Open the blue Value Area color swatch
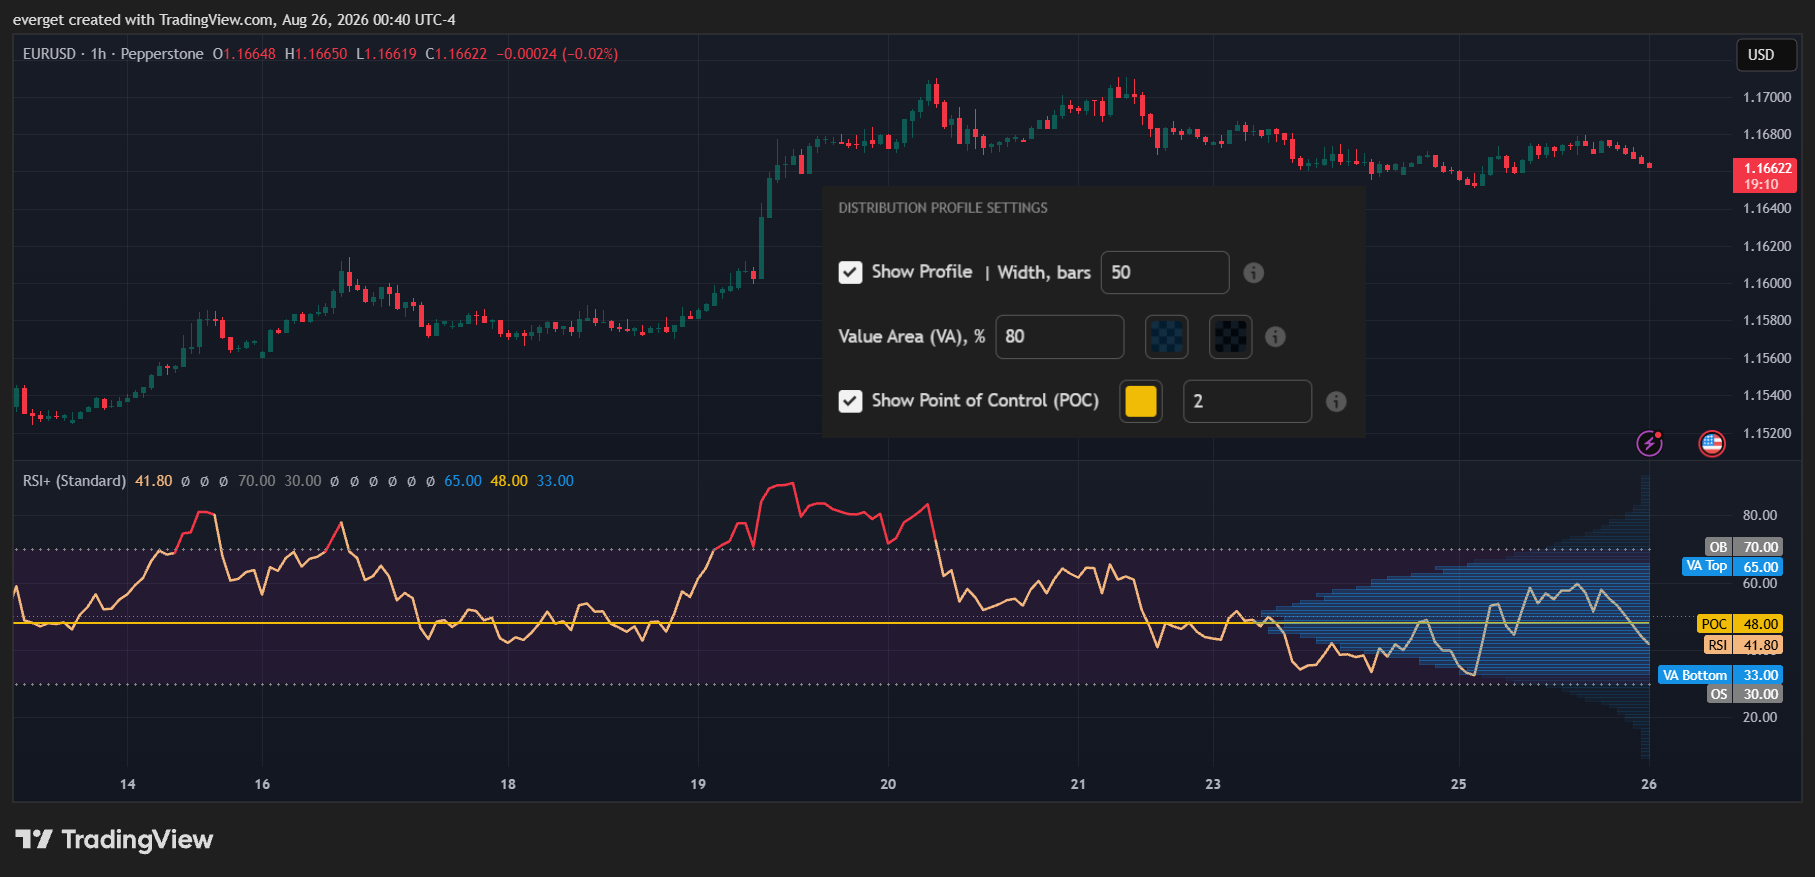The height and width of the screenshot is (877, 1815). tap(1167, 337)
